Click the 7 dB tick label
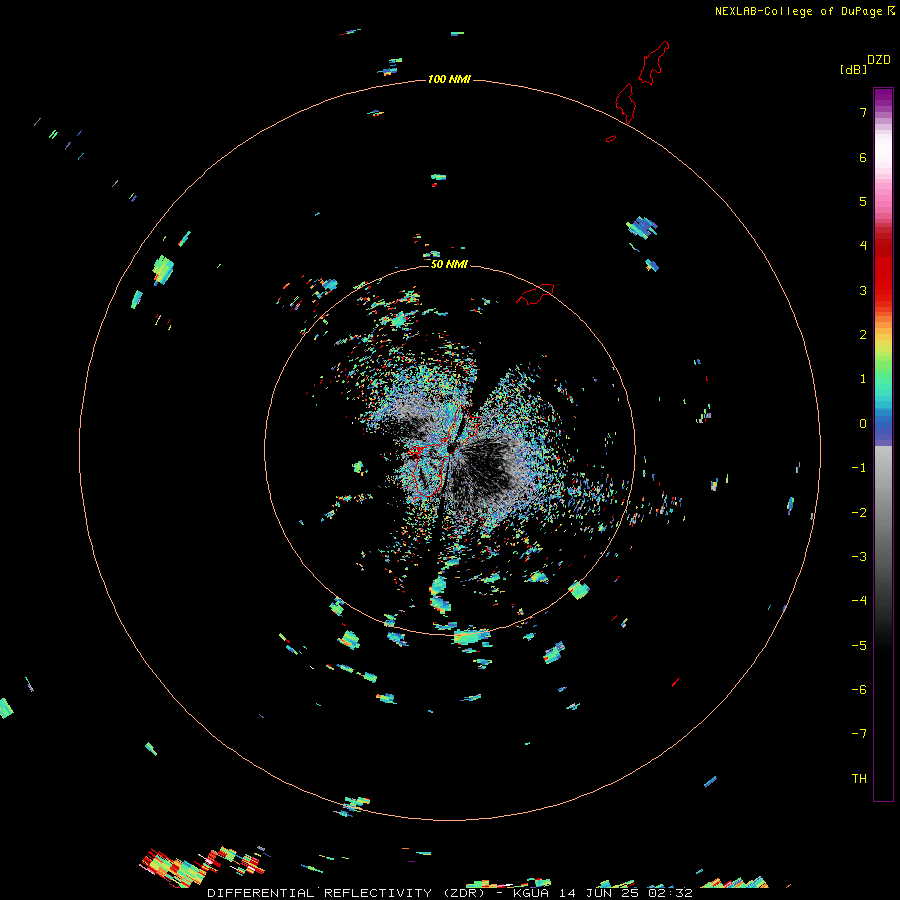This screenshot has width=900, height=900. coord(863,112)
